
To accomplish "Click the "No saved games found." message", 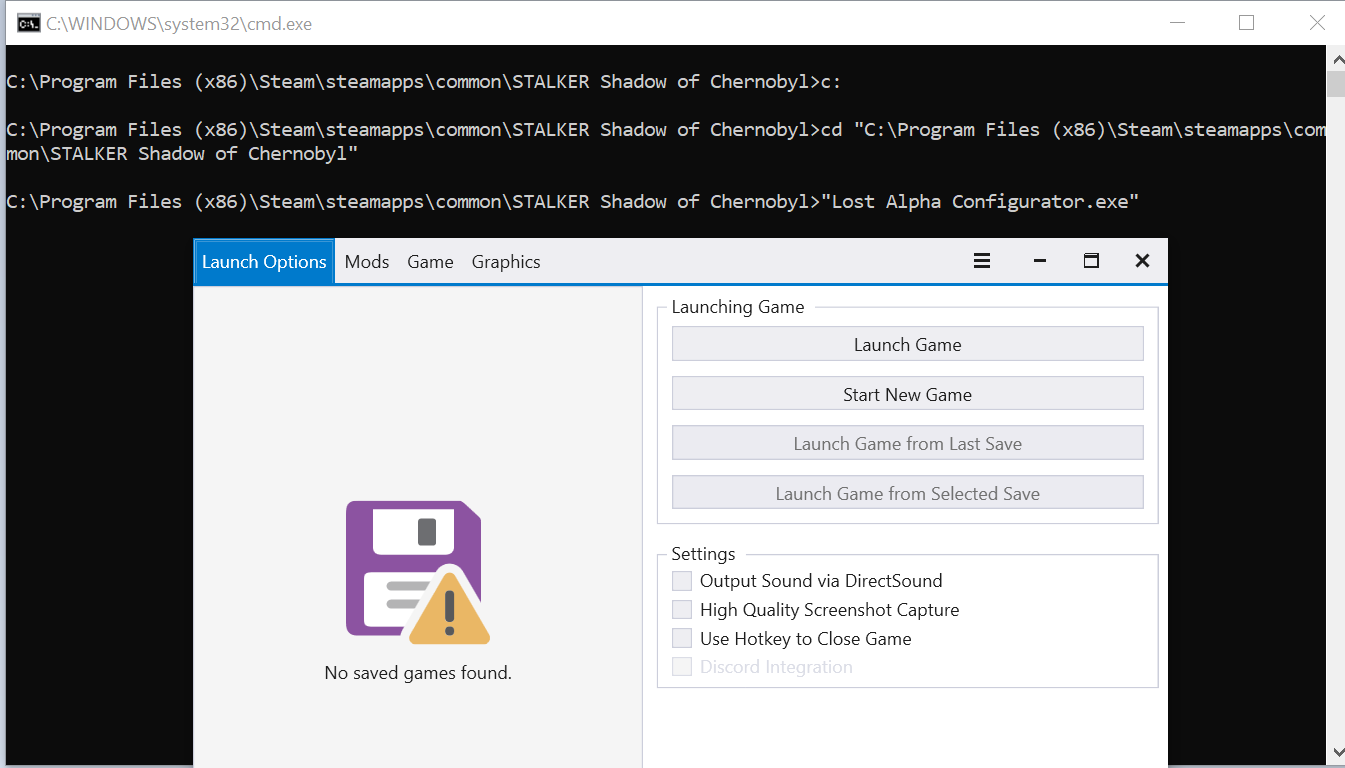I will (418, 673).
